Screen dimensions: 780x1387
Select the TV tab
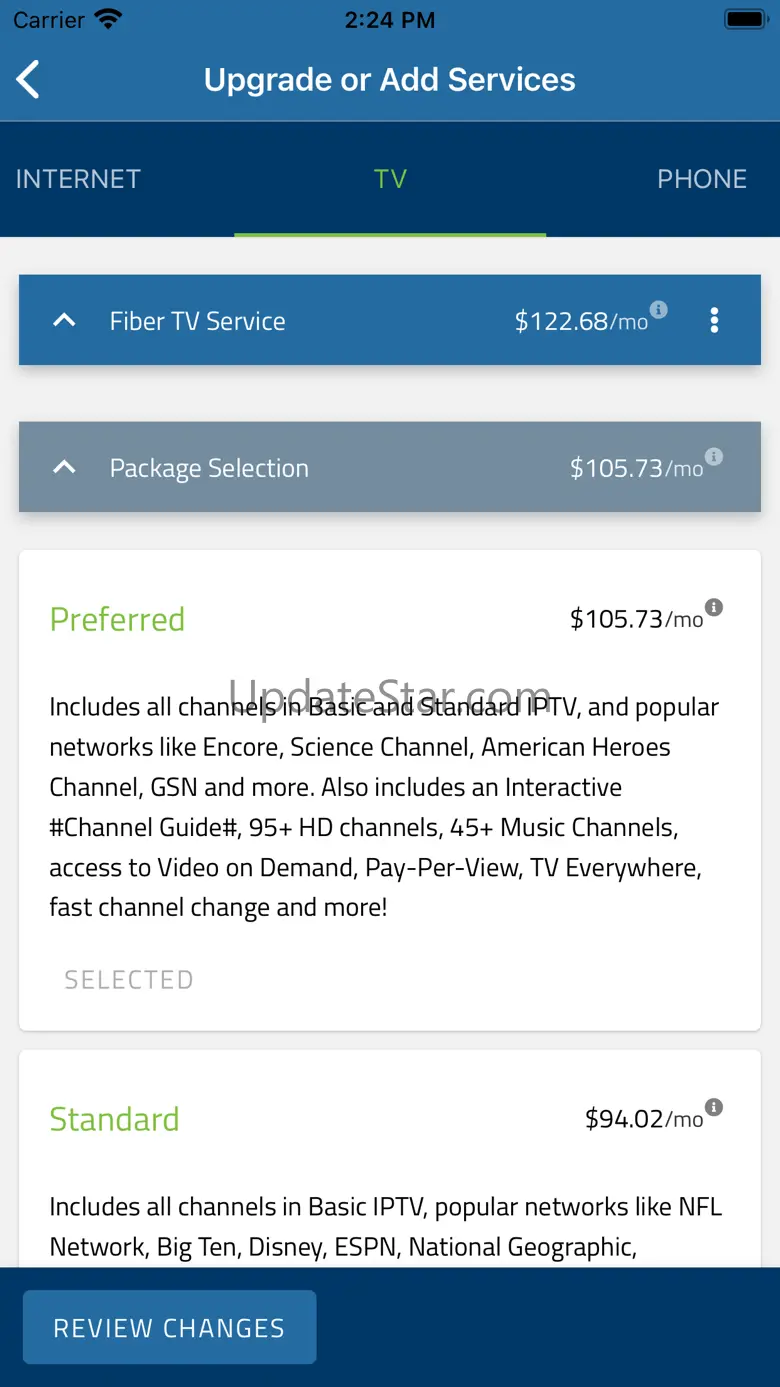click(x=390, y=179)
